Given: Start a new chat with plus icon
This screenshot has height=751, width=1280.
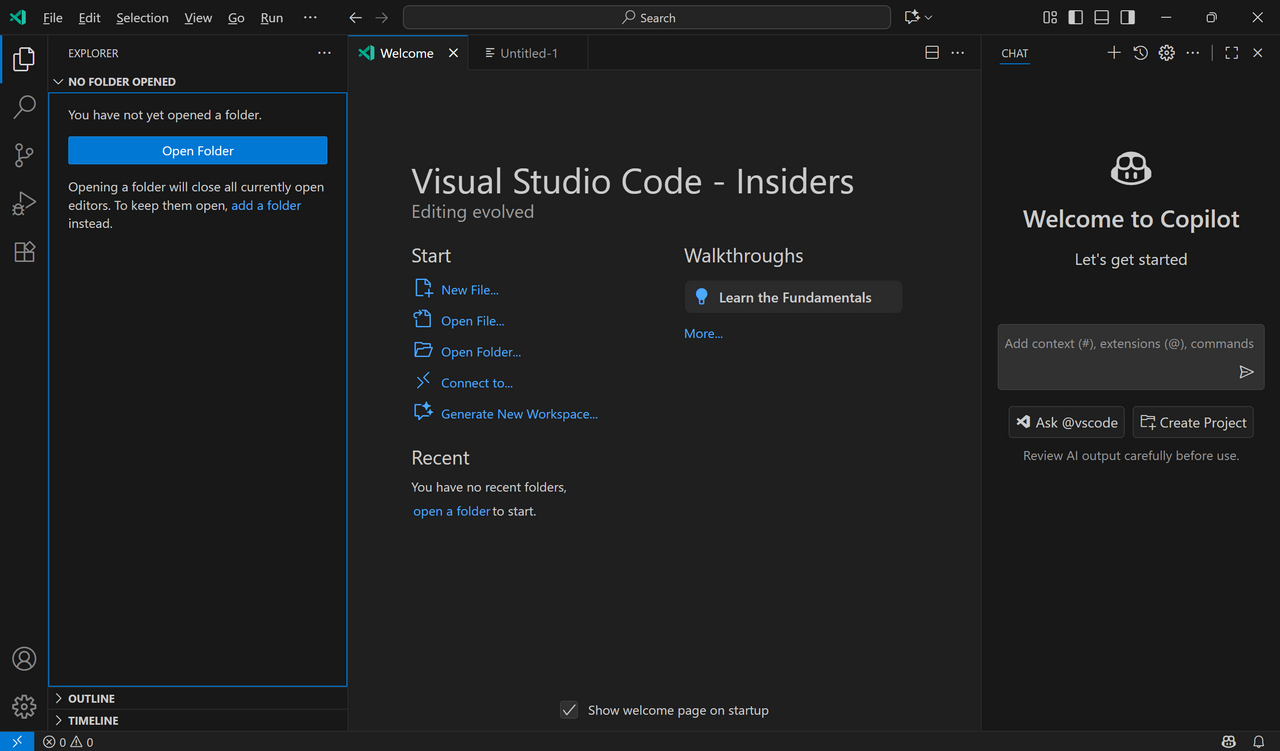Looking at the screenshot, I should [1114, 53].
